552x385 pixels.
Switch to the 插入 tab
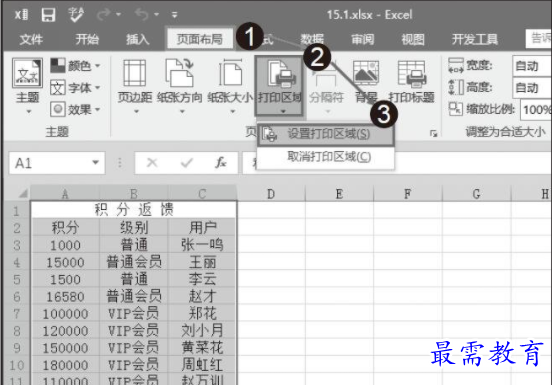coord(138,39)
